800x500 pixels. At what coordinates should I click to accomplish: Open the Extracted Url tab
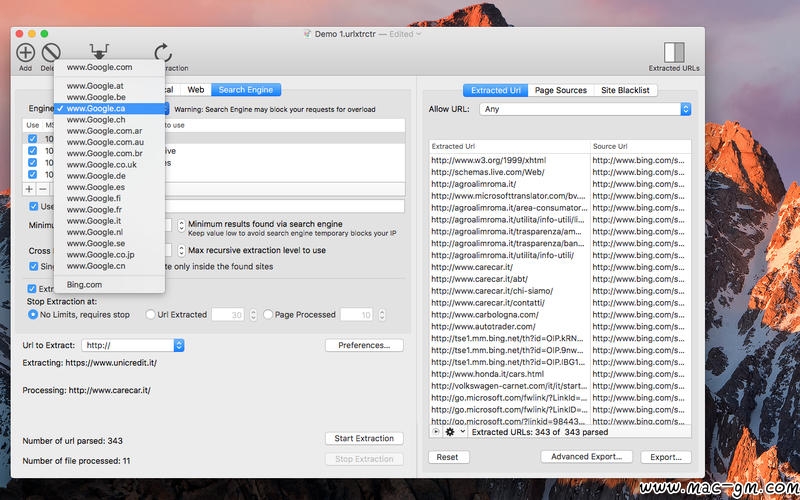(x=495, y=90)
